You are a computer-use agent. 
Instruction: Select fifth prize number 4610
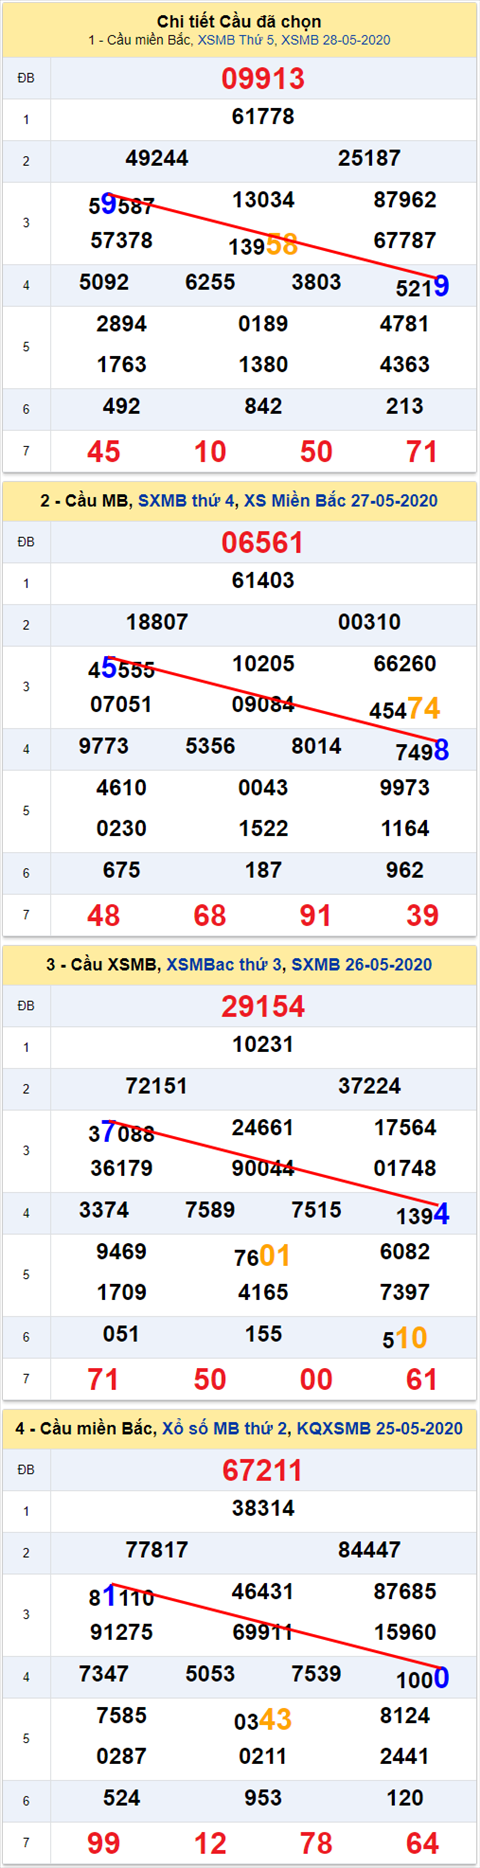coord(121,788)
